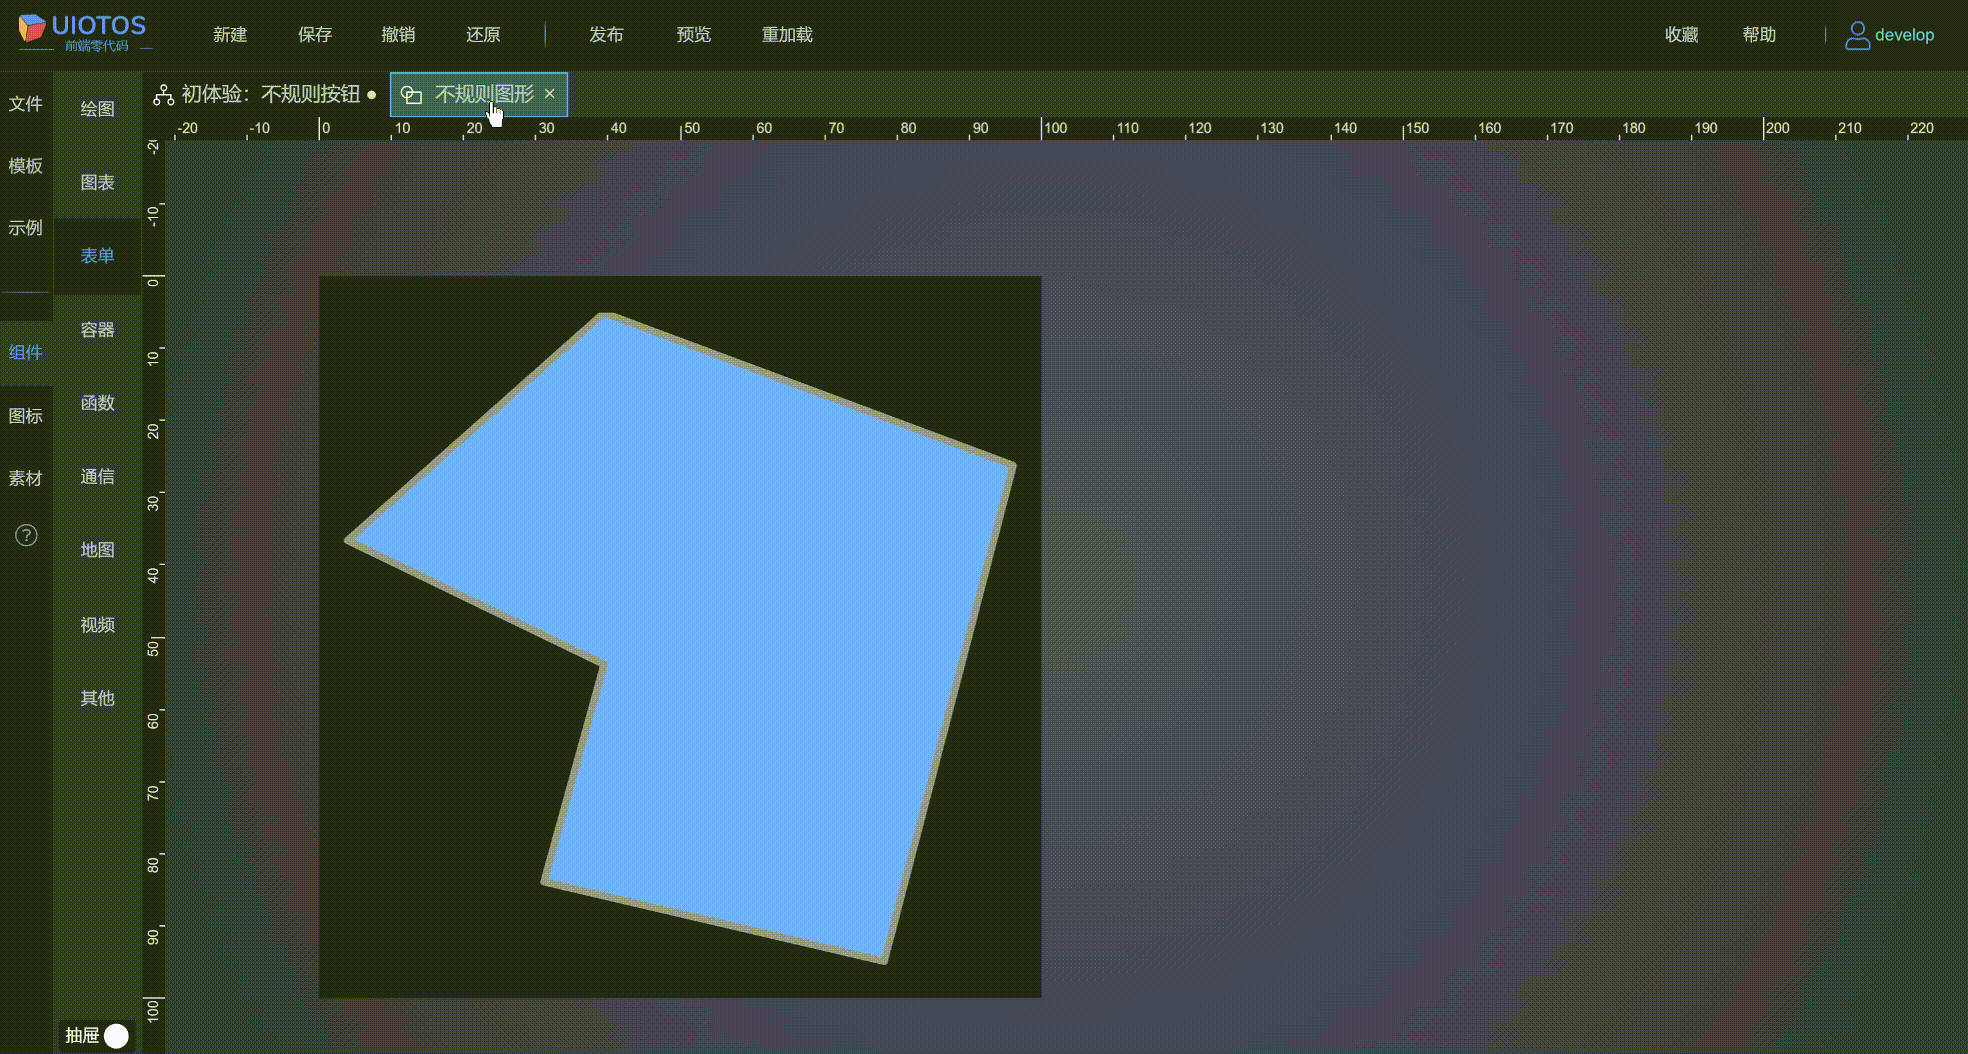The image size is (1968, 1054).
Task: Open the 帮助 help menu
Action: pyautogui.click(x=1758, y=35)
